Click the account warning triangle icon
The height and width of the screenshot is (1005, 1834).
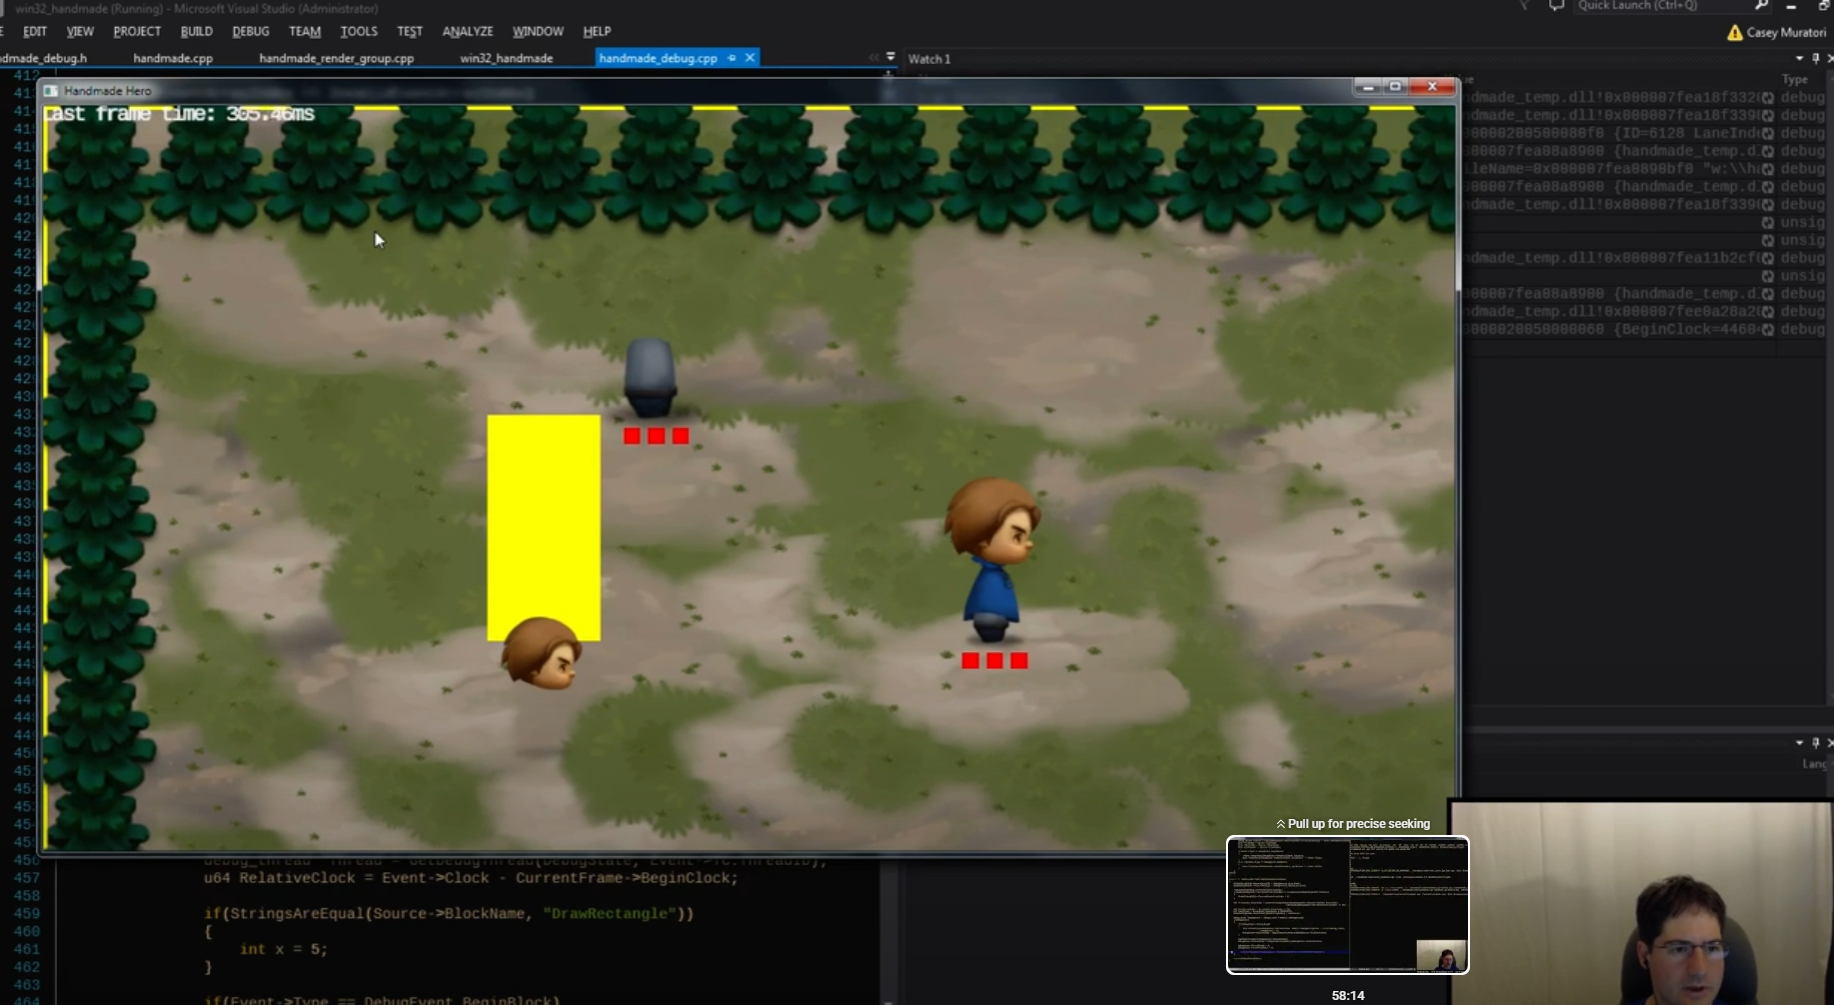coord(1735,32)
